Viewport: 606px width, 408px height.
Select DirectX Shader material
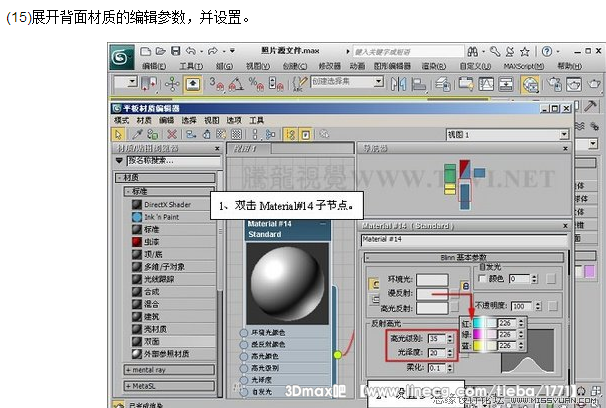[167, 204]
